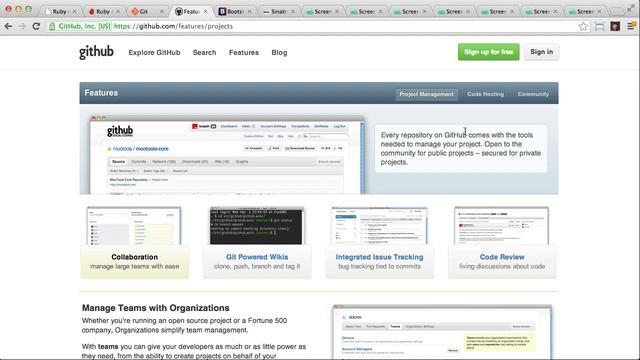This screenshot has width=640, height=360.
Task: Open the Code Review link
Action: pyautogui.click(x=502, y=257)
